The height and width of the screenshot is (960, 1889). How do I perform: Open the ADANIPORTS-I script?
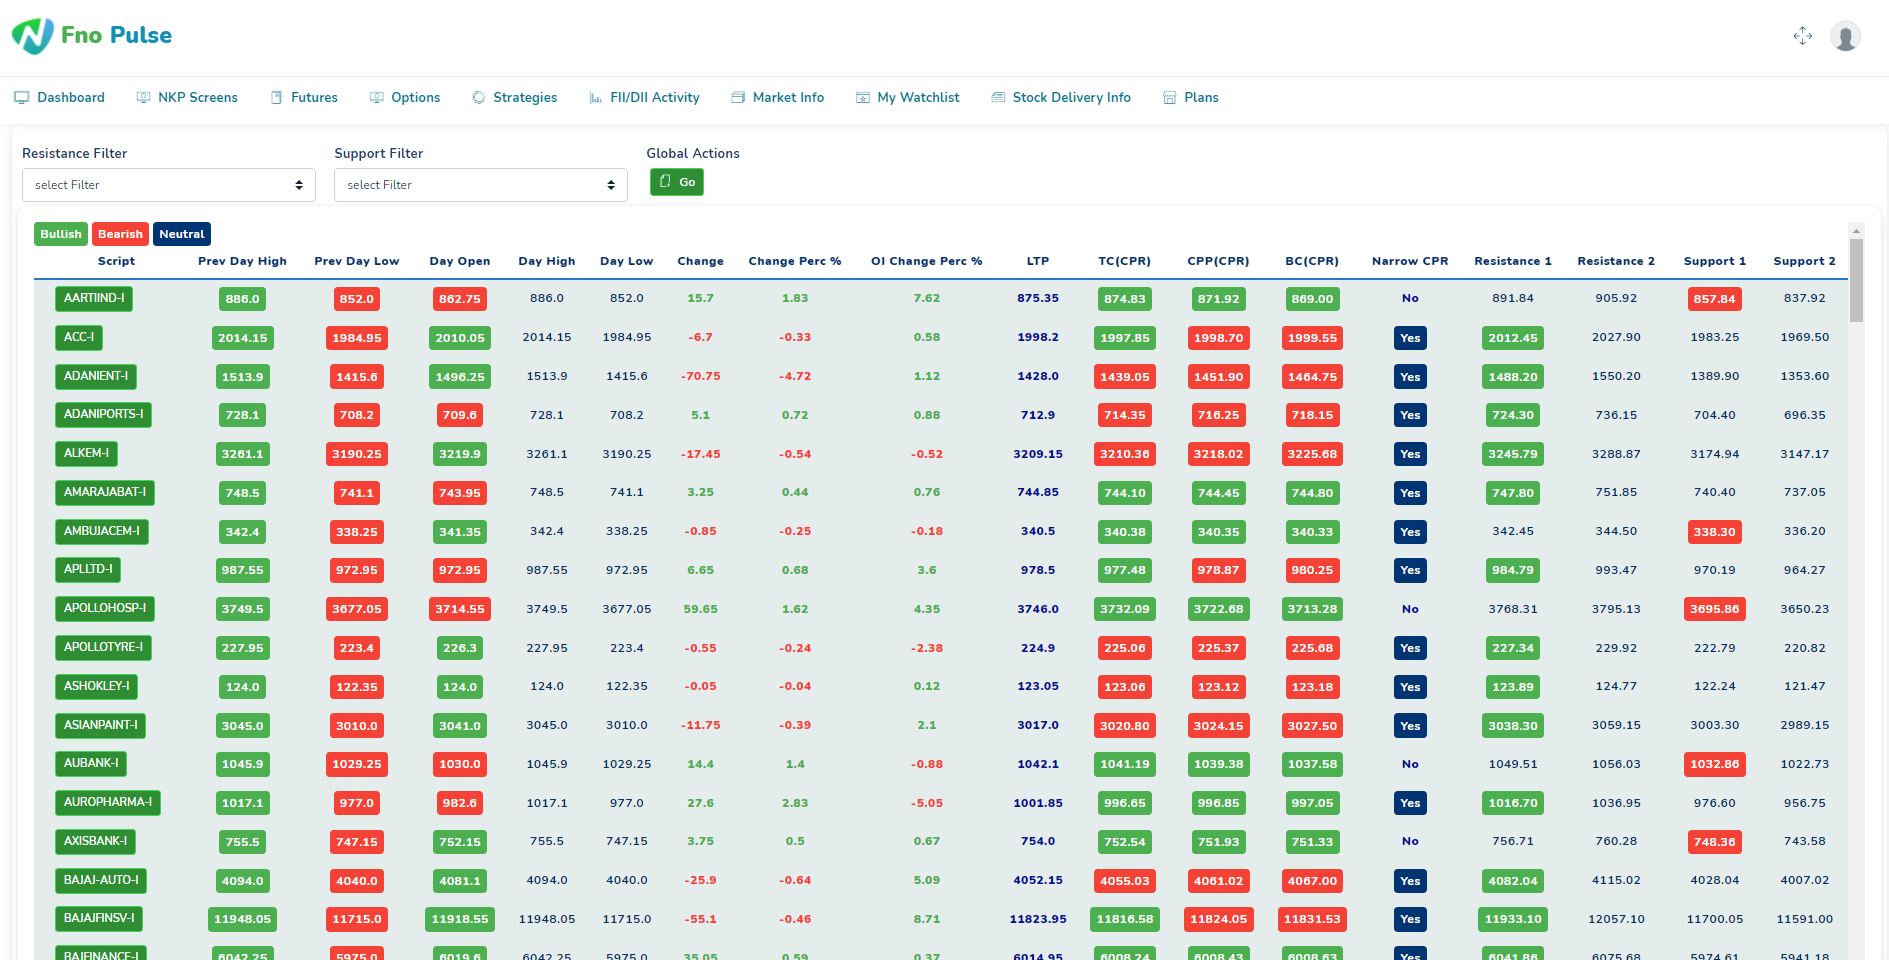(103, 414)
